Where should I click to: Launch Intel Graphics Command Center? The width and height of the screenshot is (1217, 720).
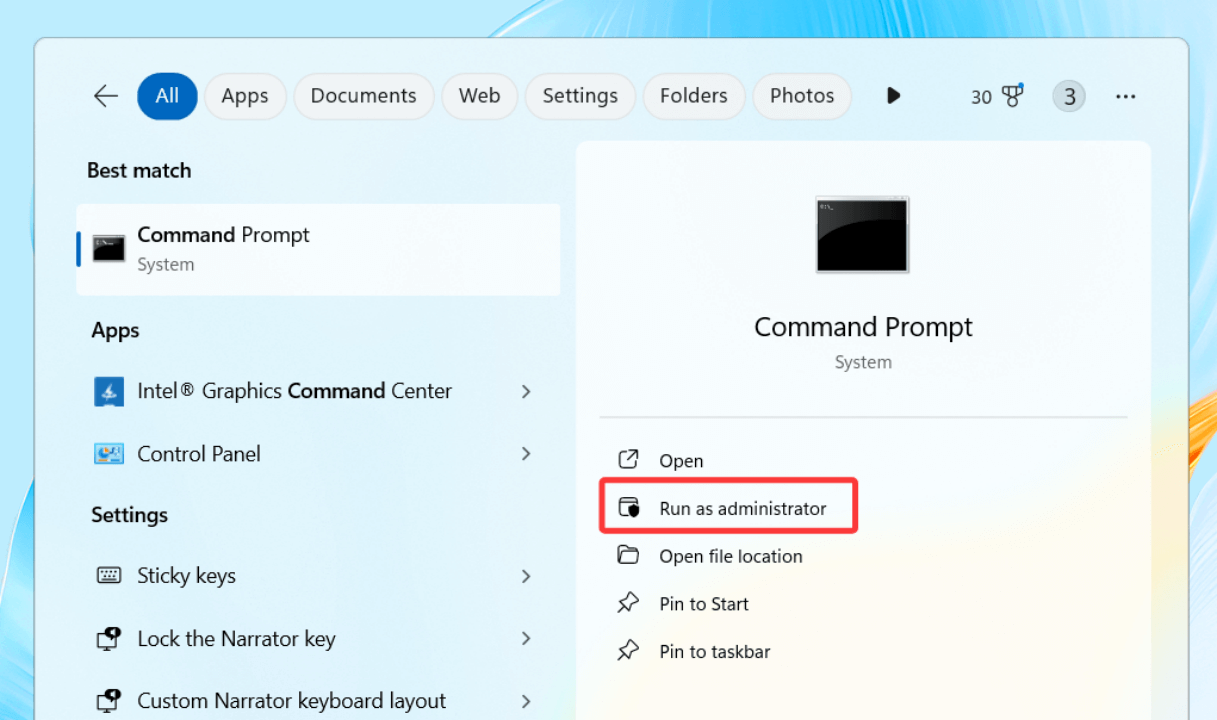pyautogui.click(x=293, y=391)
